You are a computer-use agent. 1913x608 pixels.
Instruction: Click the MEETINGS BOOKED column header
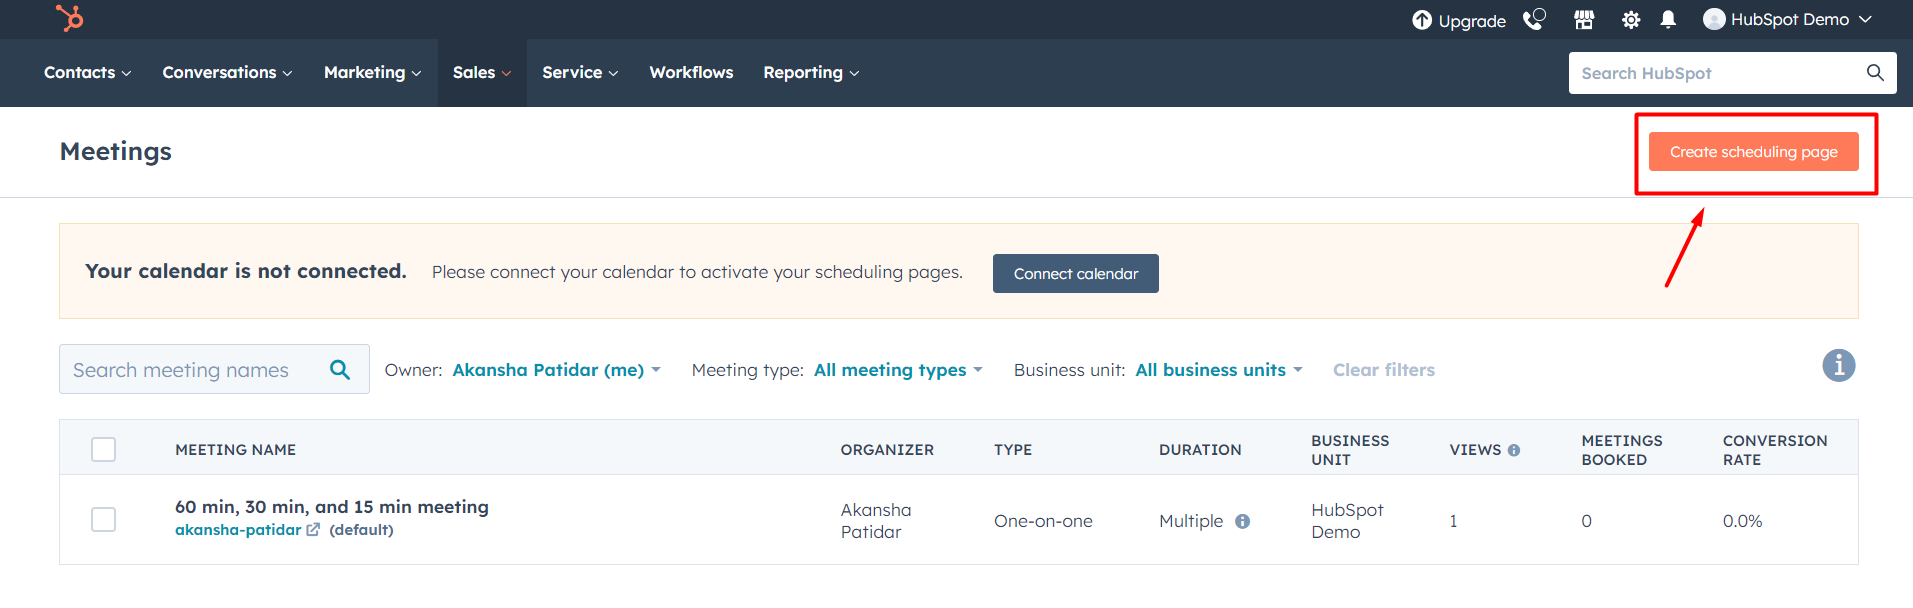click(x=1621, y=450)
